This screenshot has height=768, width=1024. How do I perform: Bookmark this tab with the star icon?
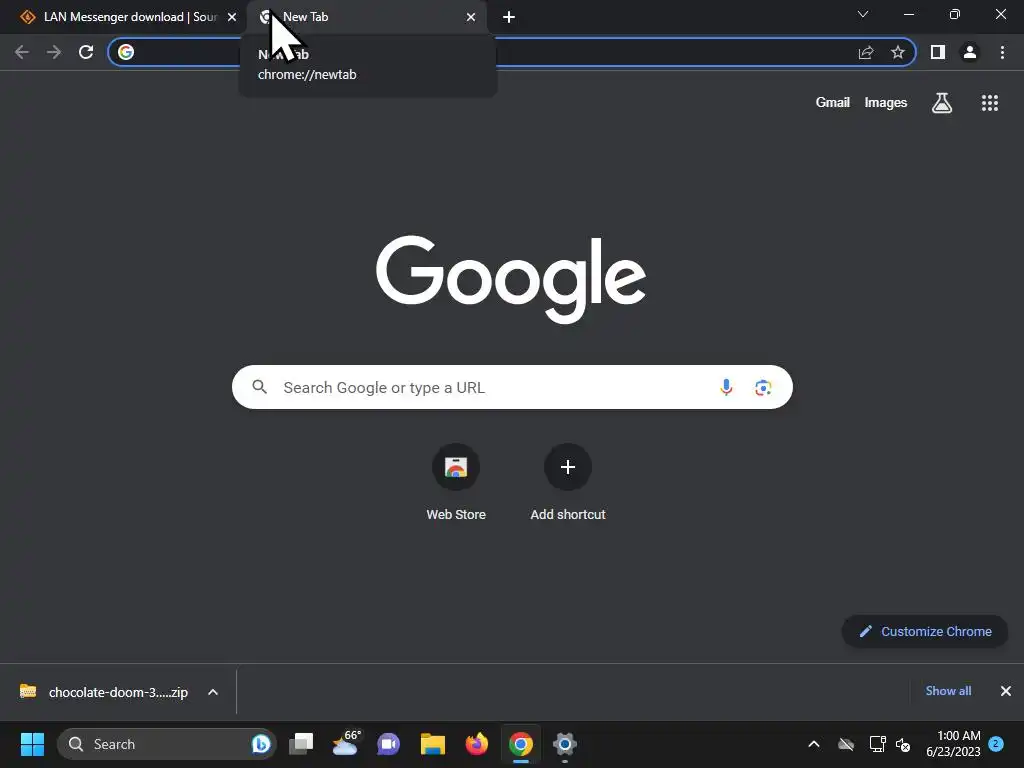click(898, 52)
